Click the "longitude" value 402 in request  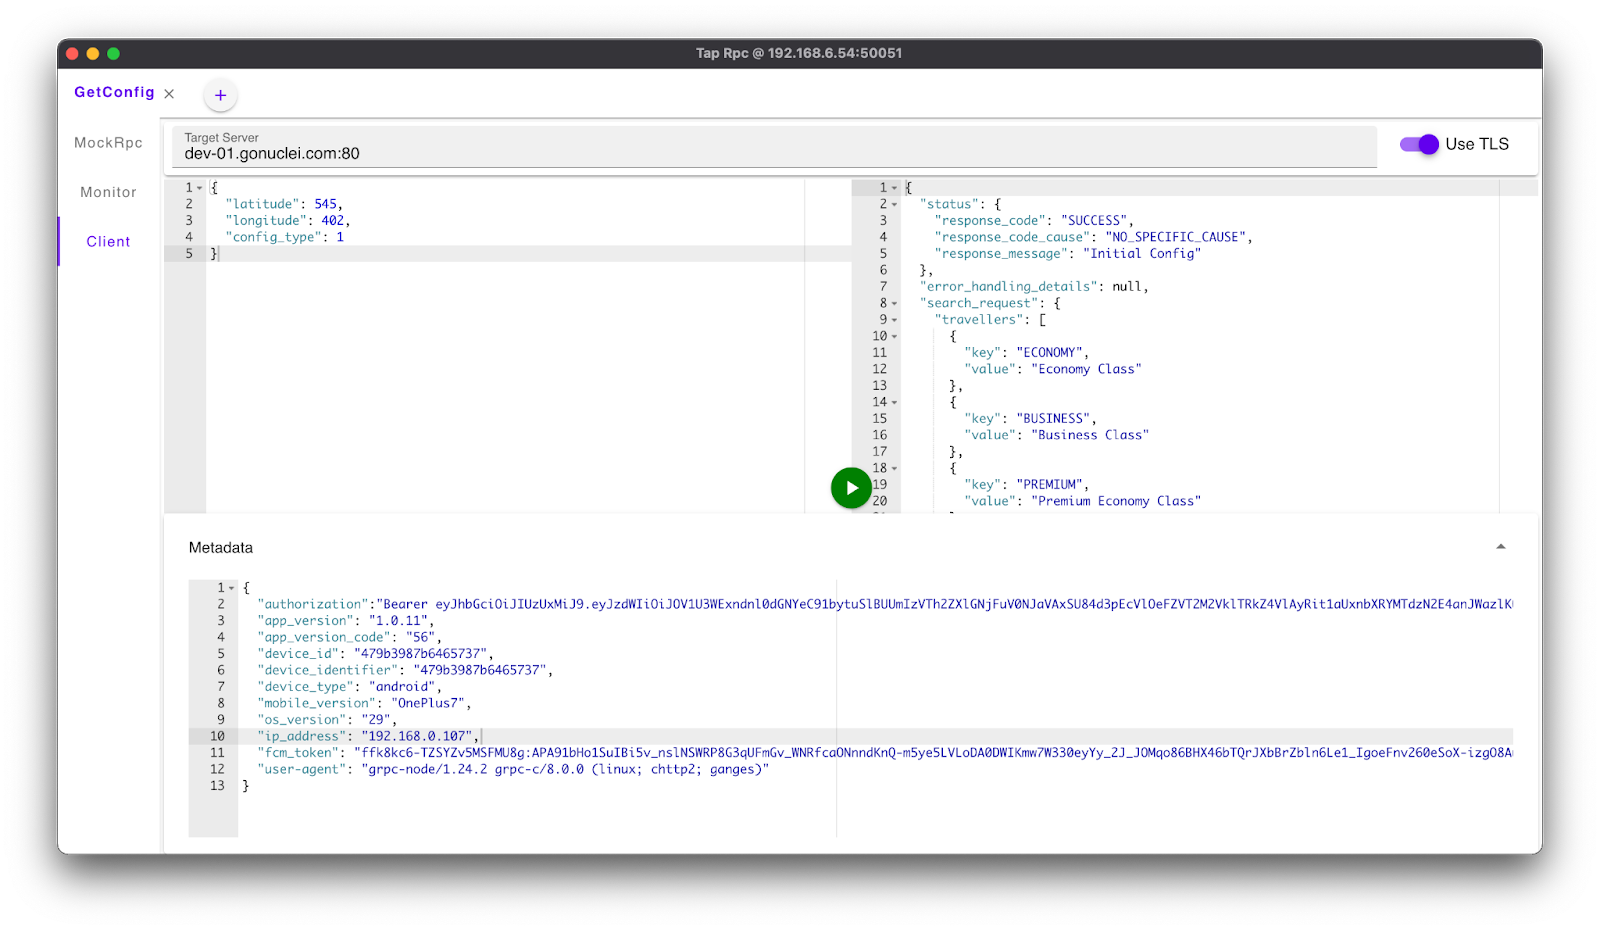(x=332, y=221)
